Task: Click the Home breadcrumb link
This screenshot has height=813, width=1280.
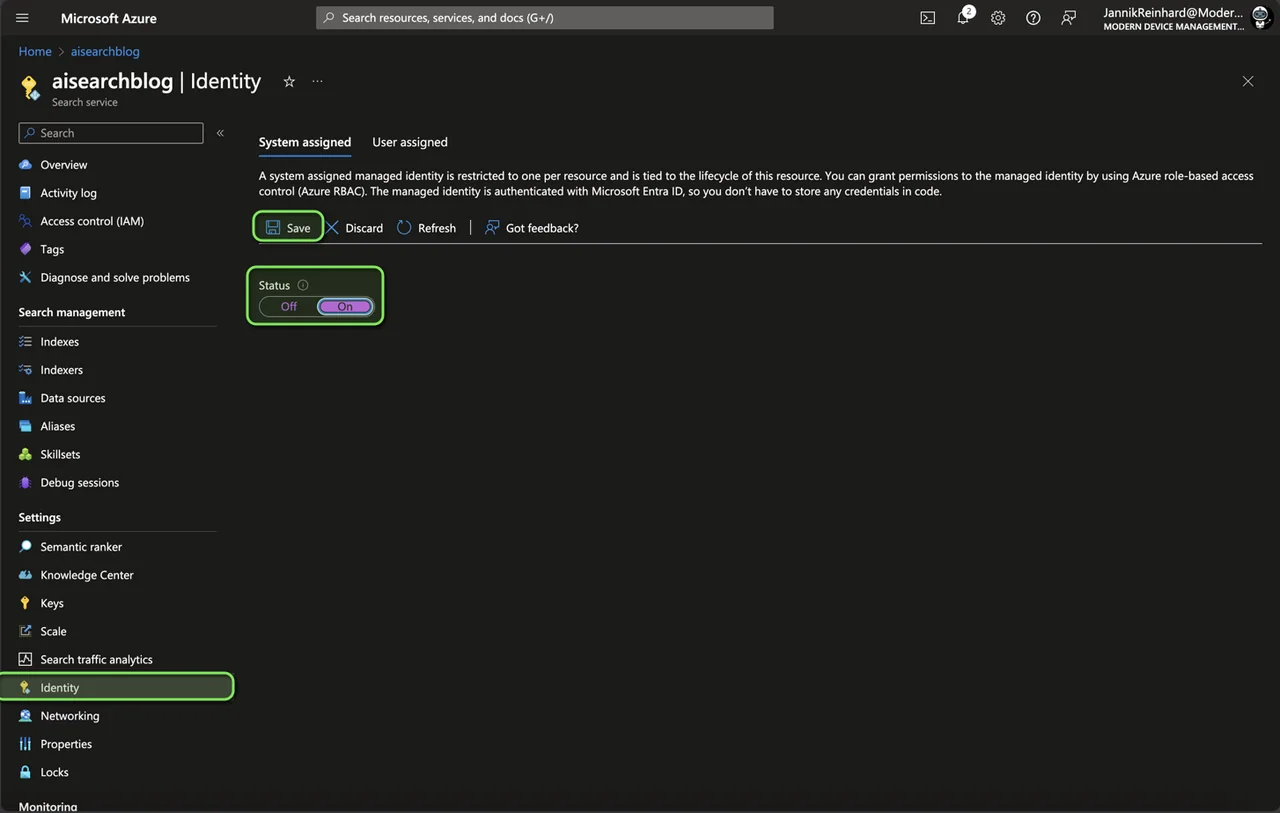Action: [x=35, y=51]
